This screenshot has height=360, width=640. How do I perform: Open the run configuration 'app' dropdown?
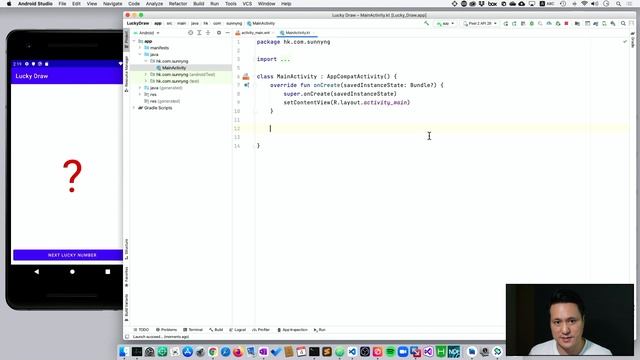tap(445, 24)
